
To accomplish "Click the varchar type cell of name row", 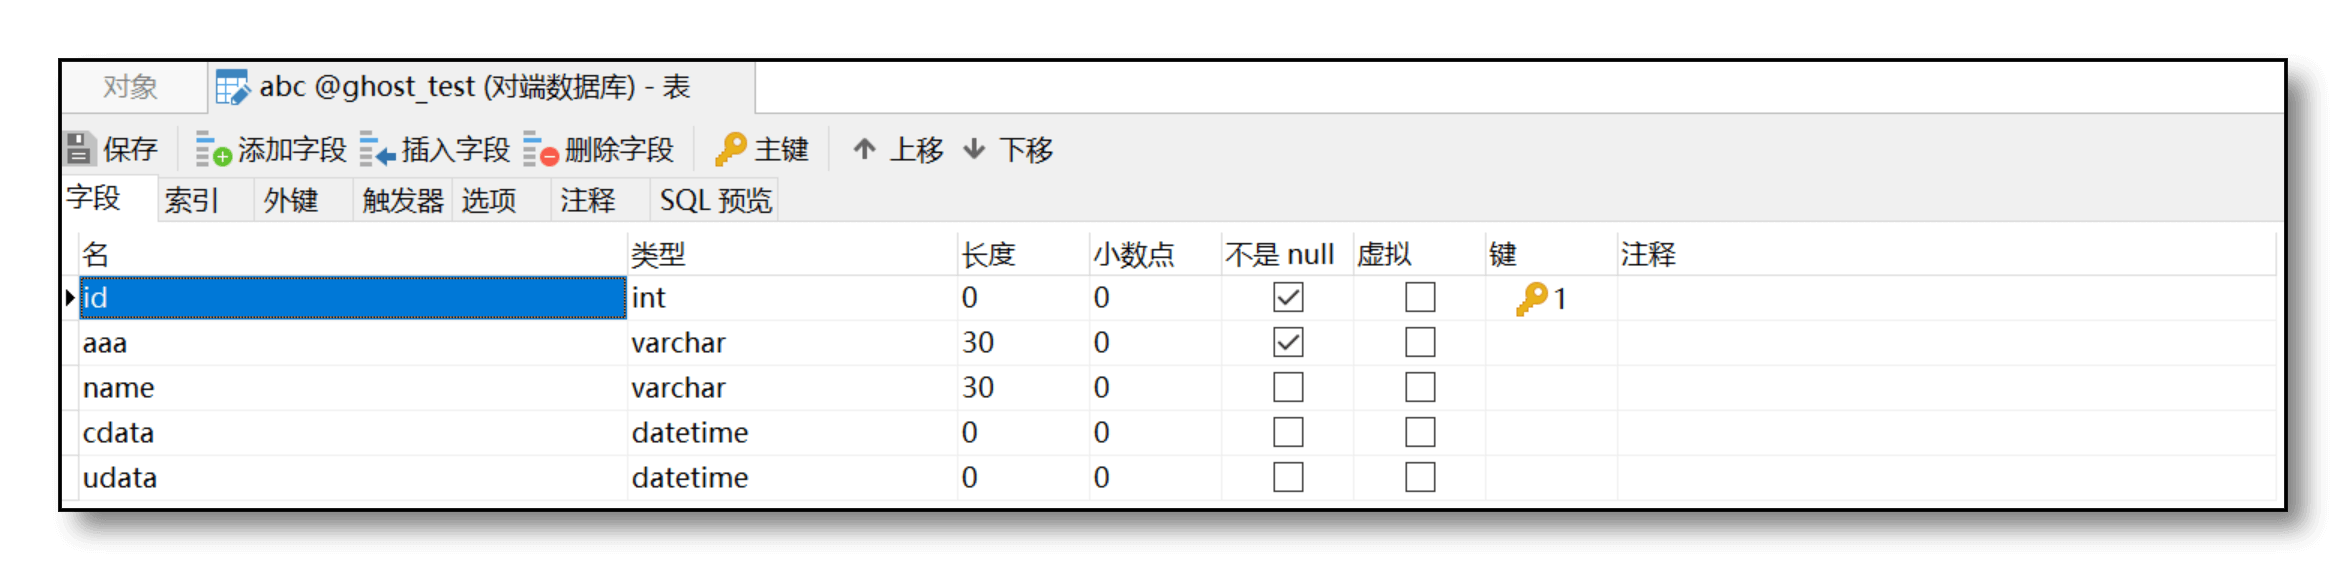I will (791, 387).
